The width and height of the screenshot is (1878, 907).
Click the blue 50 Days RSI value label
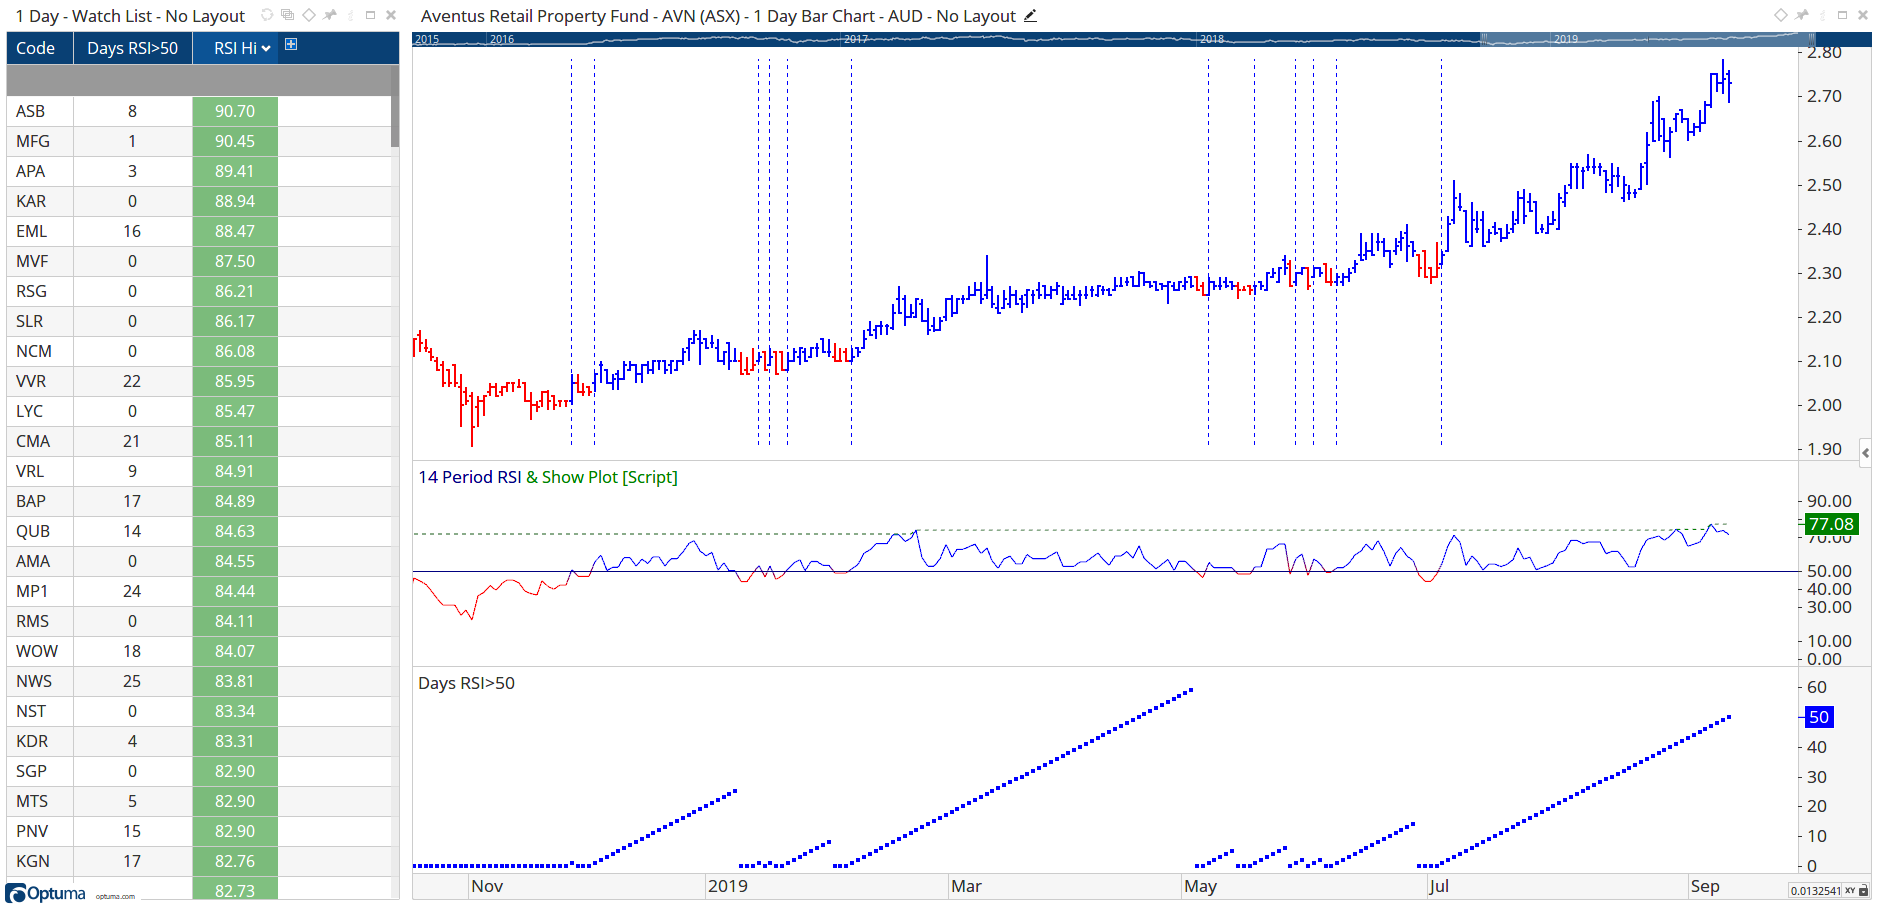1819,717
